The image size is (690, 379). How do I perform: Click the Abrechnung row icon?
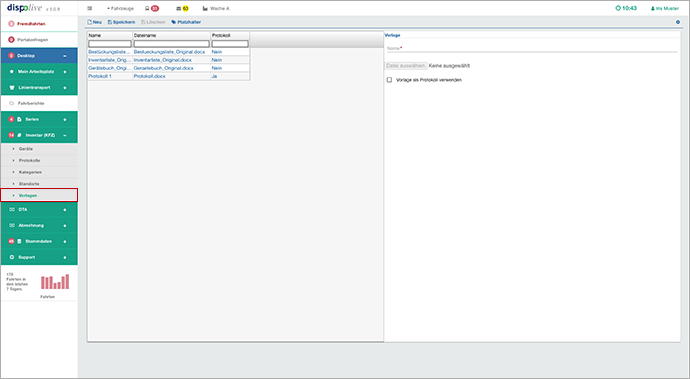pyautogui.click(x=12, y=225)
